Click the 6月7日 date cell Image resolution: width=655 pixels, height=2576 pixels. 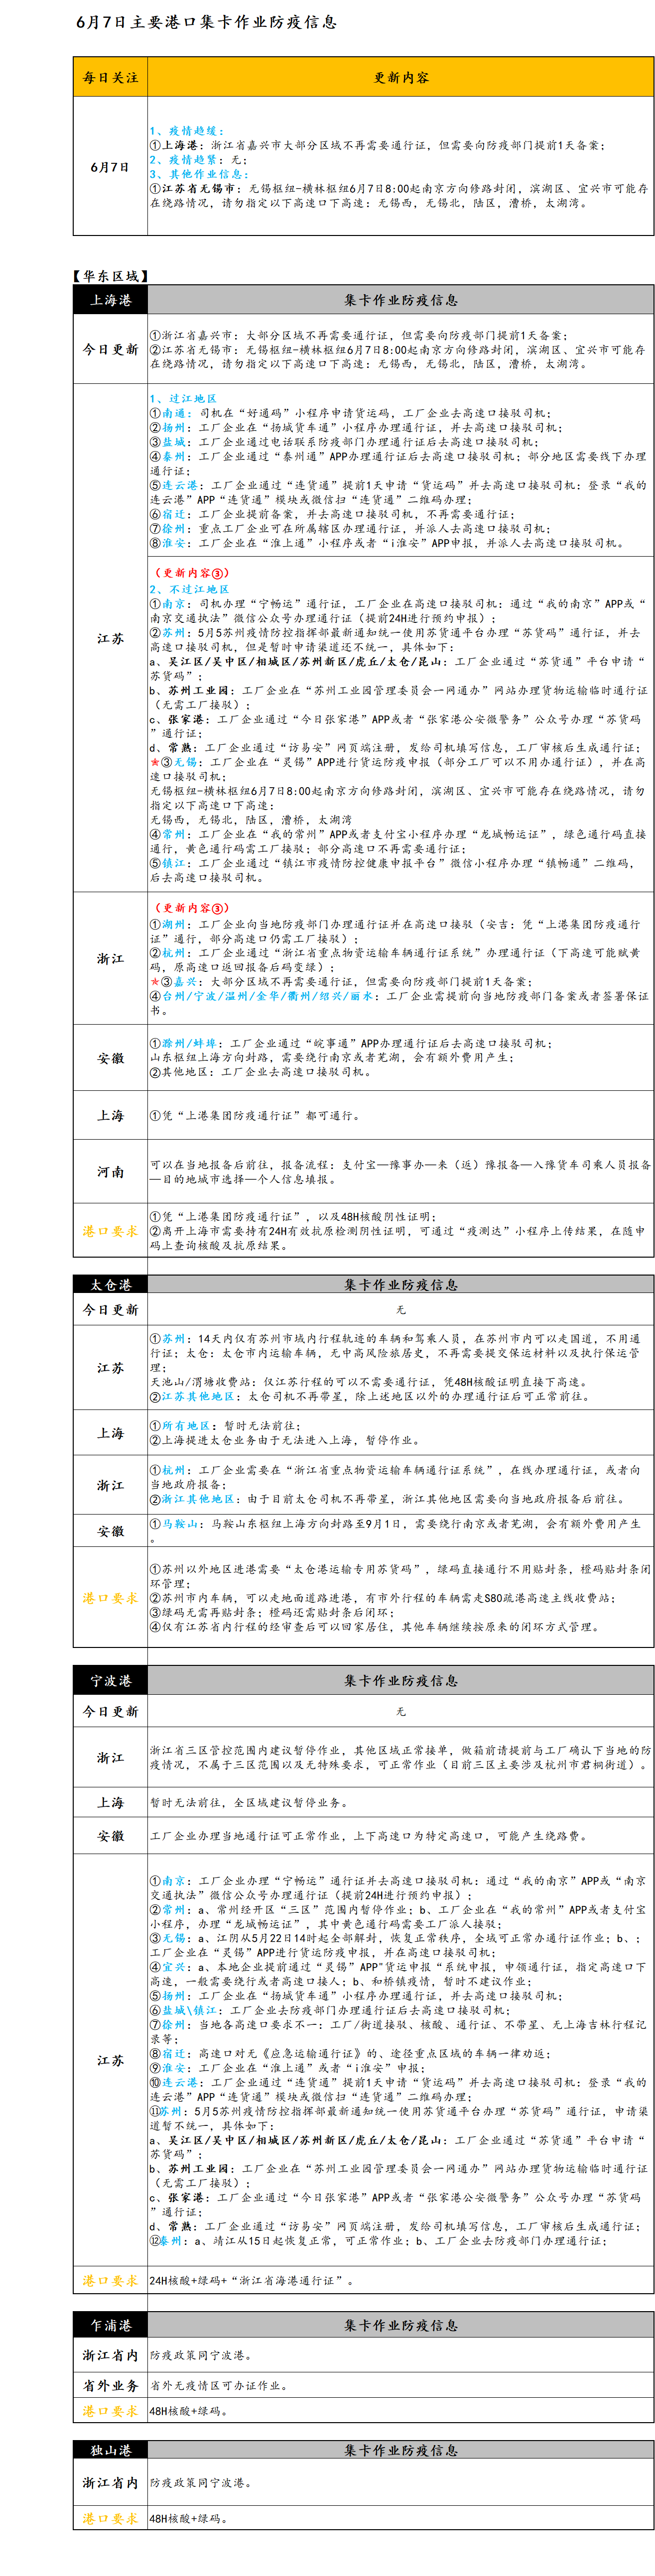click(x=110, y=167)
